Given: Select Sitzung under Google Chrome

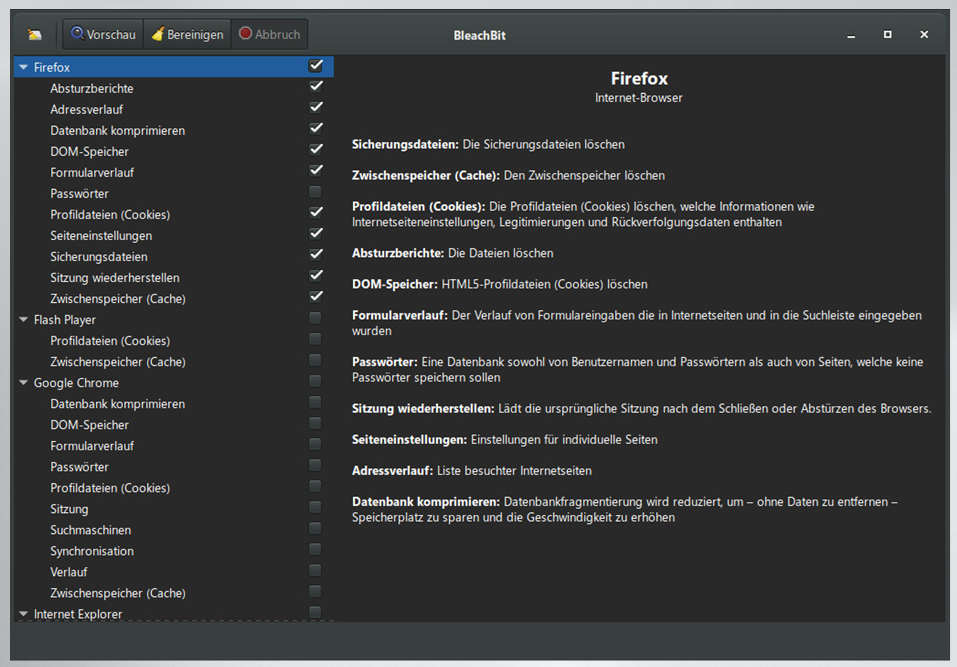Looking at the screenshot, I should (x=69, y=509).
